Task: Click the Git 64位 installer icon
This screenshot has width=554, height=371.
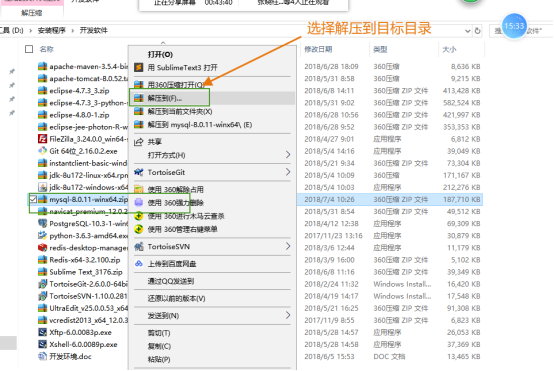Action: [x=42, y=151]
